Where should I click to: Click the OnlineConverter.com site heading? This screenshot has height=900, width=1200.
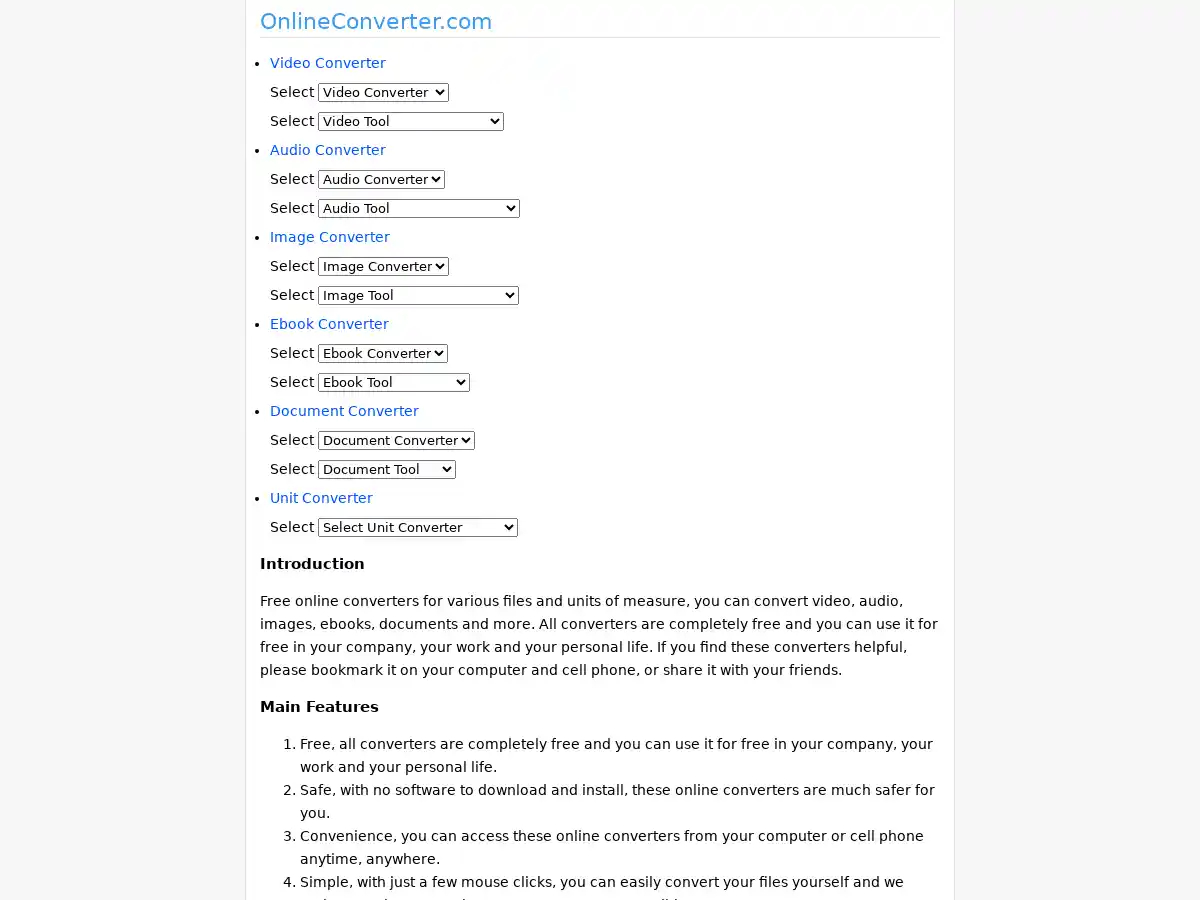click(376, 21)
